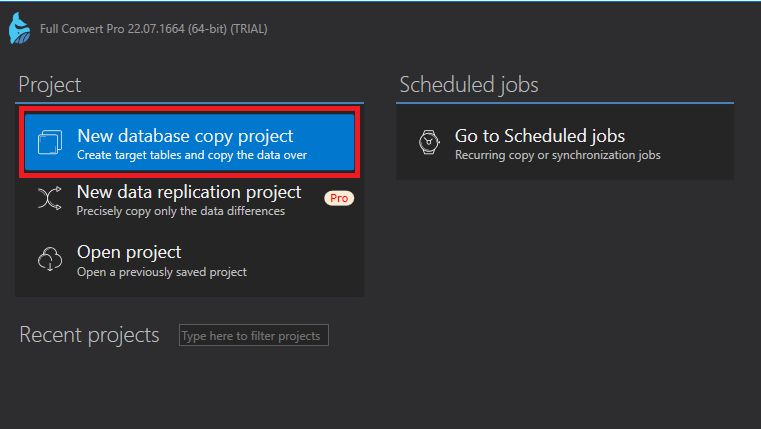Screen dimensions: 761x429
Task: Start a New database copy project
Action: coord(185,136)
